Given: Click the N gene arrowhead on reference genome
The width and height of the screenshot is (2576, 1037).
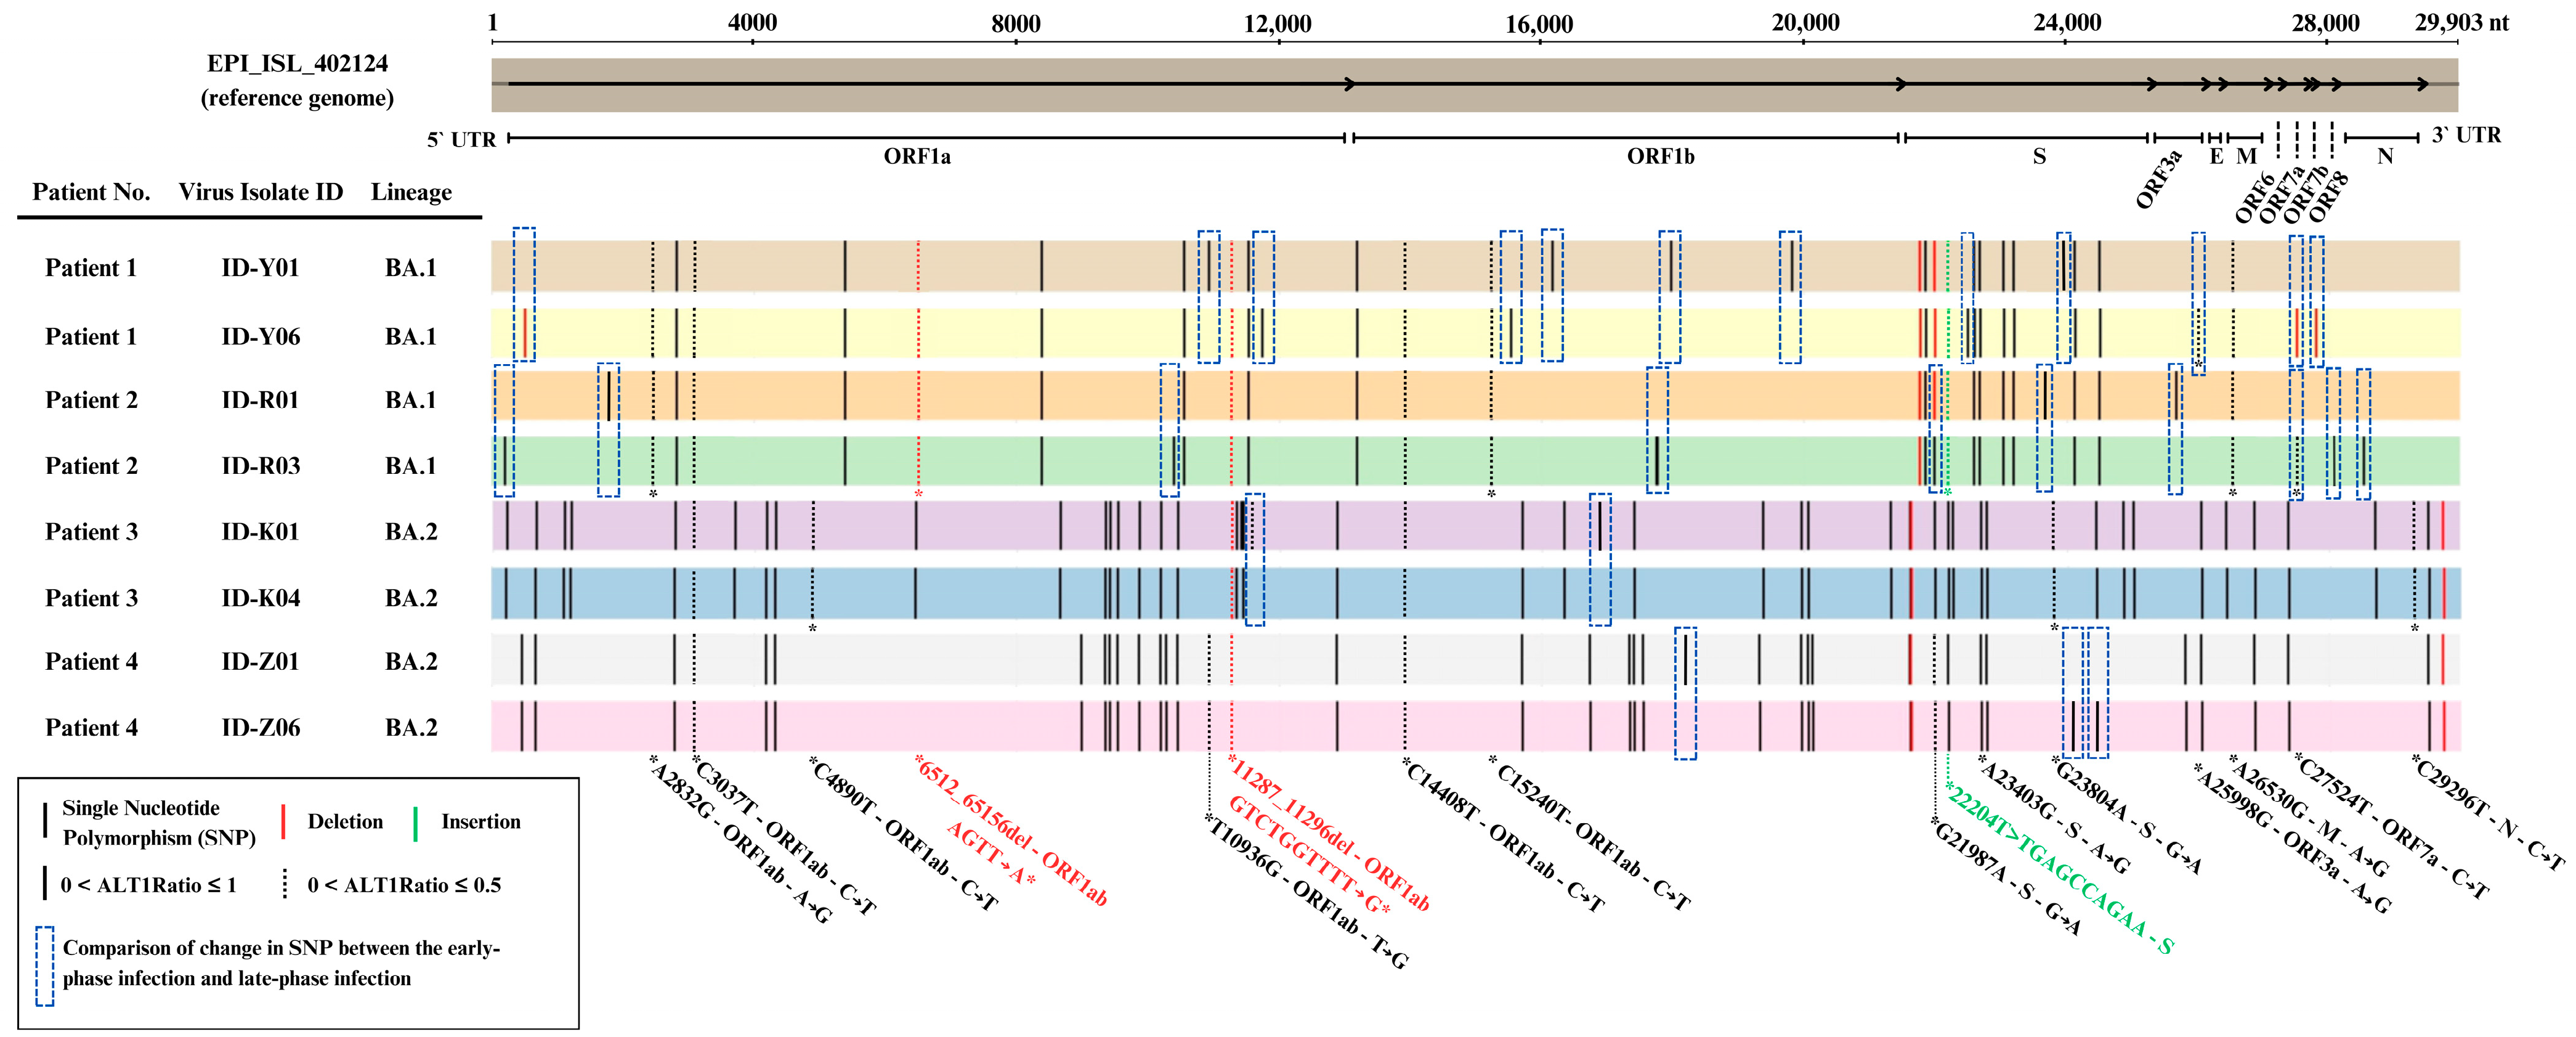Looking at the screenshot, I should [2423, 84].
